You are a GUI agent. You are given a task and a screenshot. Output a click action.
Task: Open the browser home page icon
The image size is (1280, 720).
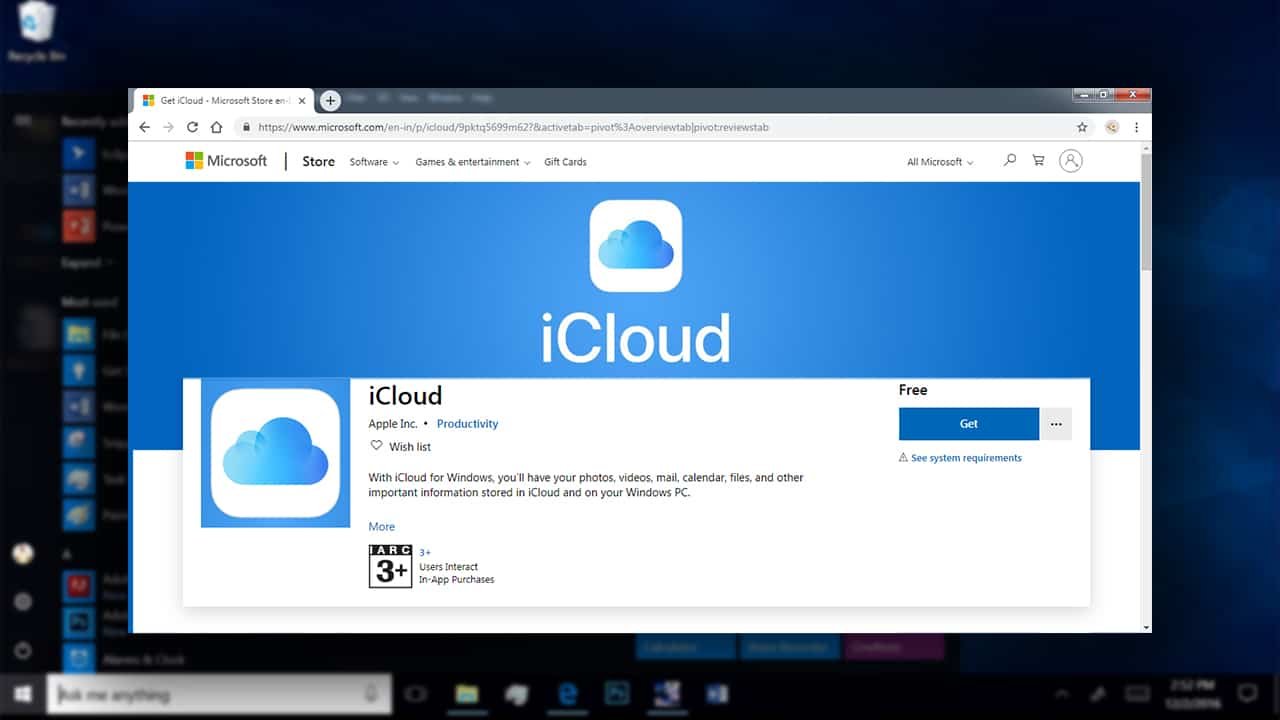coord(216,127)
